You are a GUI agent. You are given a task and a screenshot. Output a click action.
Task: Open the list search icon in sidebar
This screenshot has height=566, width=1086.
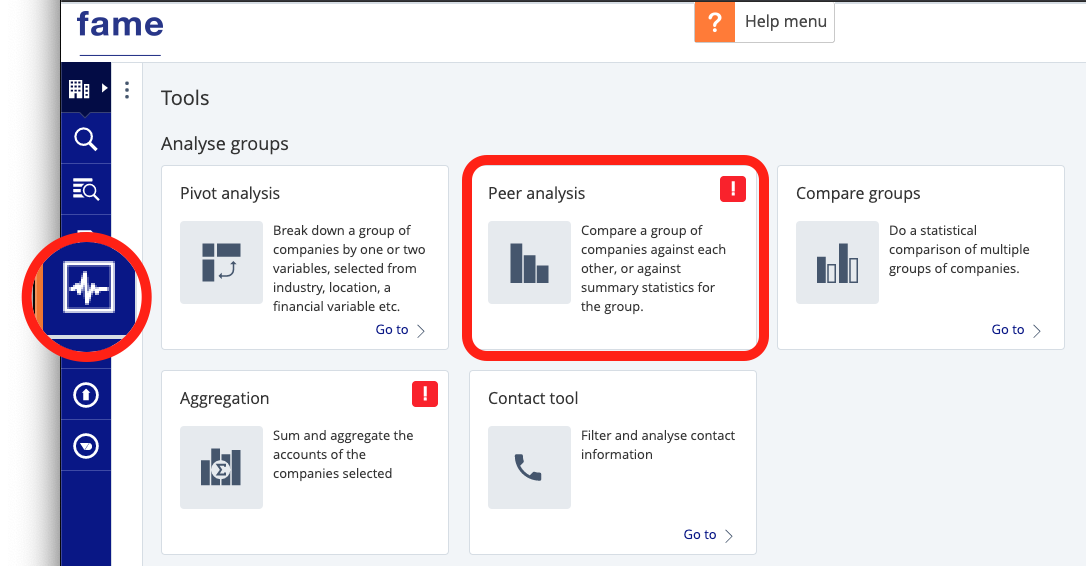[x=86, y=189]
